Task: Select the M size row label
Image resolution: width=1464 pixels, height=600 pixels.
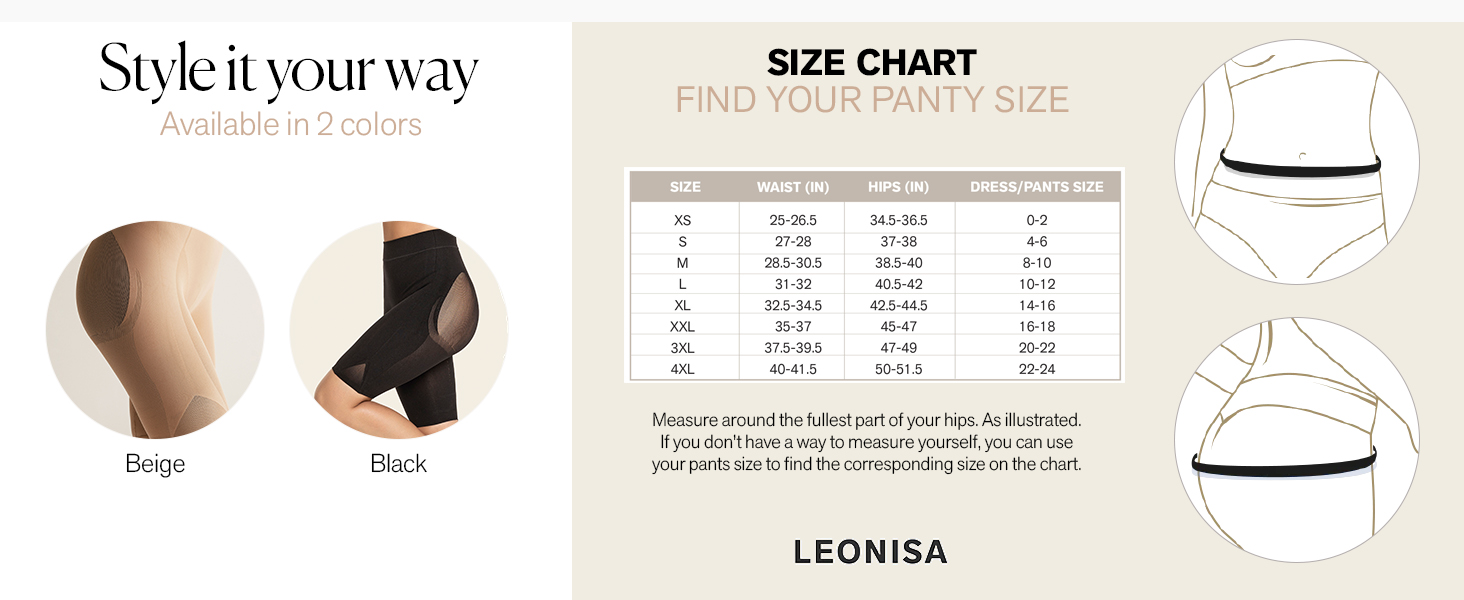Action: pos(683,263)
